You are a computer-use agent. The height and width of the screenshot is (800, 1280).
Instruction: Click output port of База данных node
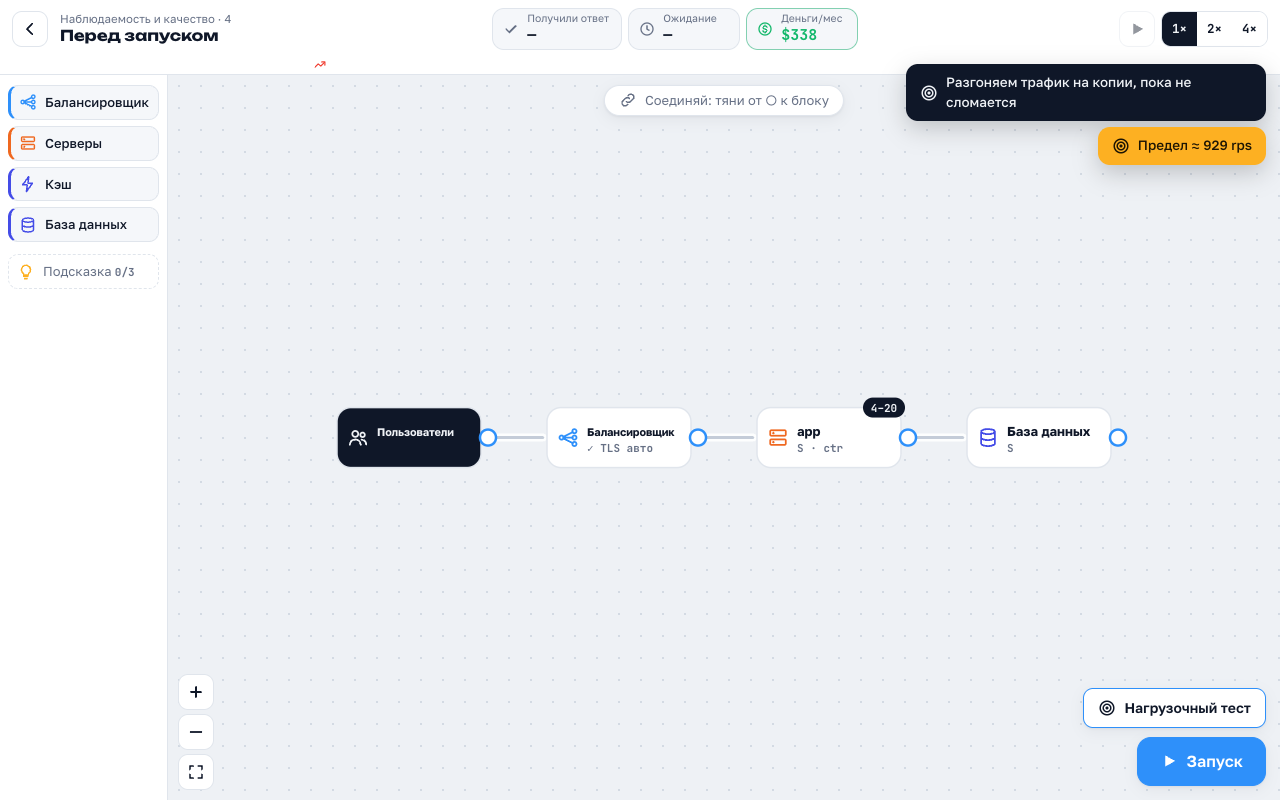coord(1118,437)
